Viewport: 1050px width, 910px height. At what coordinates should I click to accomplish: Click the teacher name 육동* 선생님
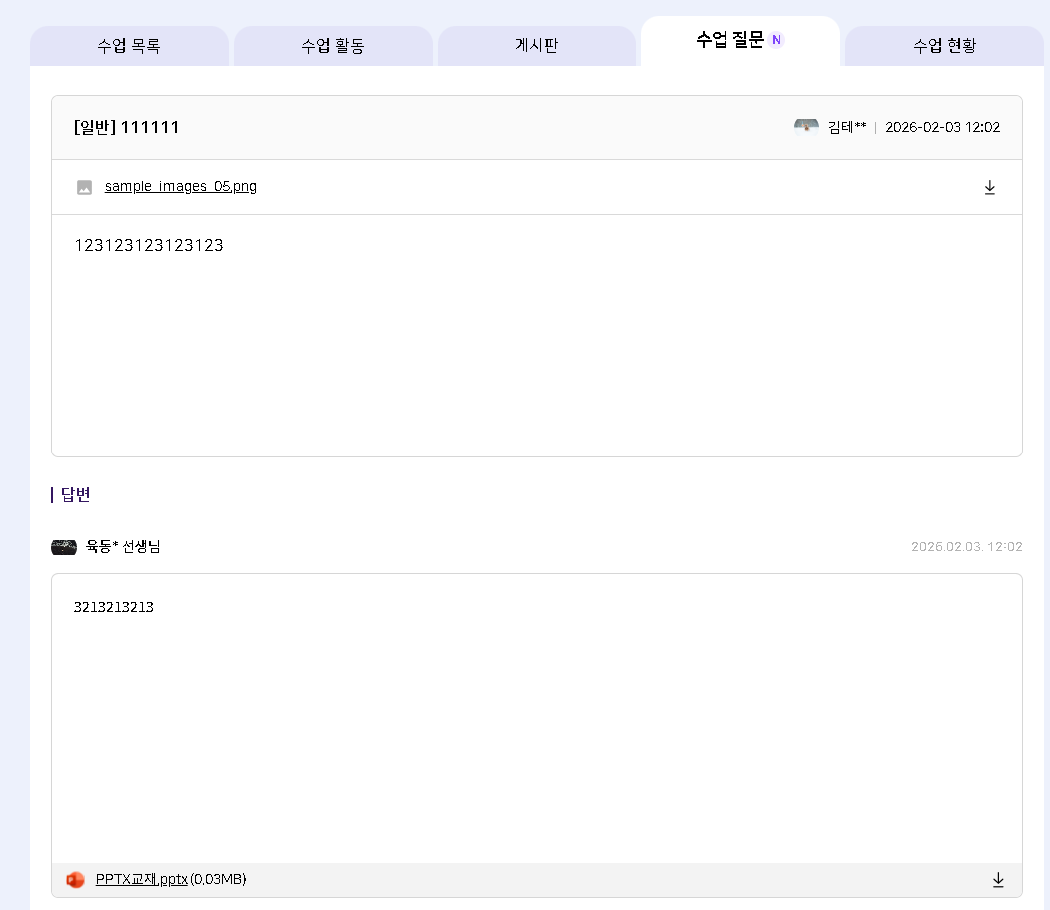pyautogui.click(x=123, y=547)
